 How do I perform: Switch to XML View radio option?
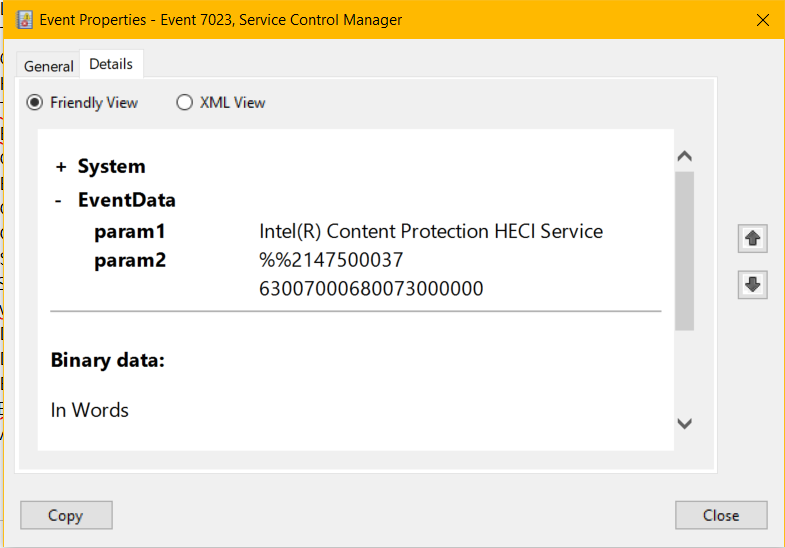[185, 102]
